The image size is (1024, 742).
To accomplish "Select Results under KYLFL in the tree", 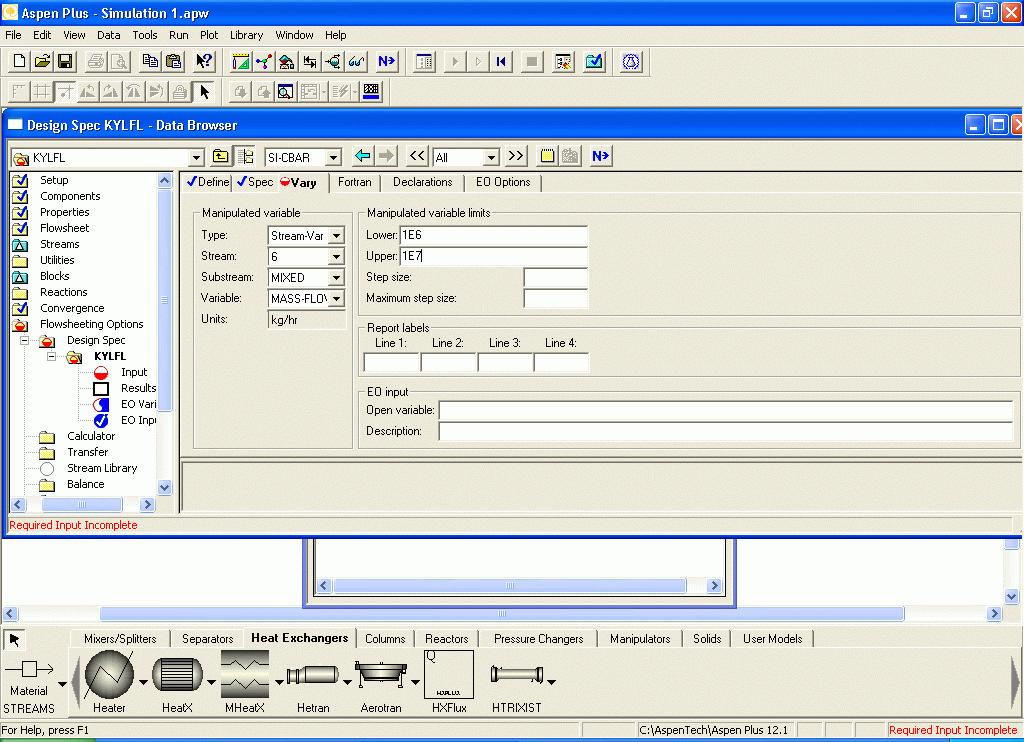I will [138, 388].
